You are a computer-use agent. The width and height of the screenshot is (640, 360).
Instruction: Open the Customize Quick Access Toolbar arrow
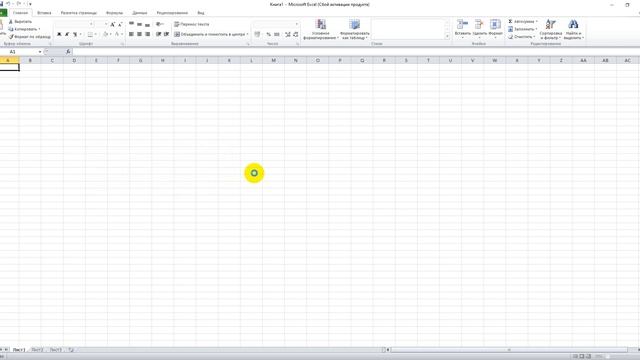point(30,4)
